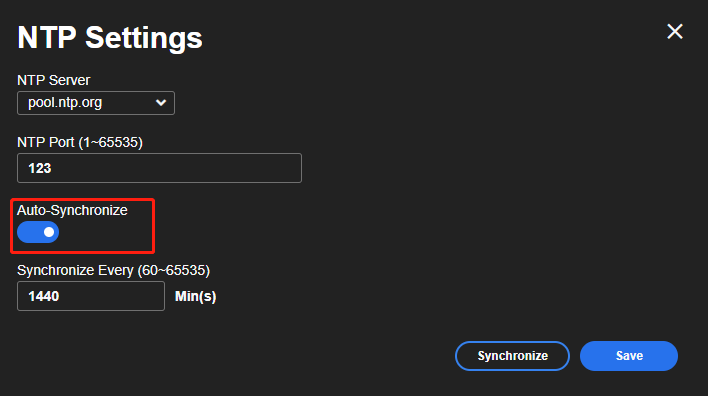Image resolution: width=708 pixels, height=396 pixels.
Task: Click the Min(s) unit label
Action: click(196, 297)
